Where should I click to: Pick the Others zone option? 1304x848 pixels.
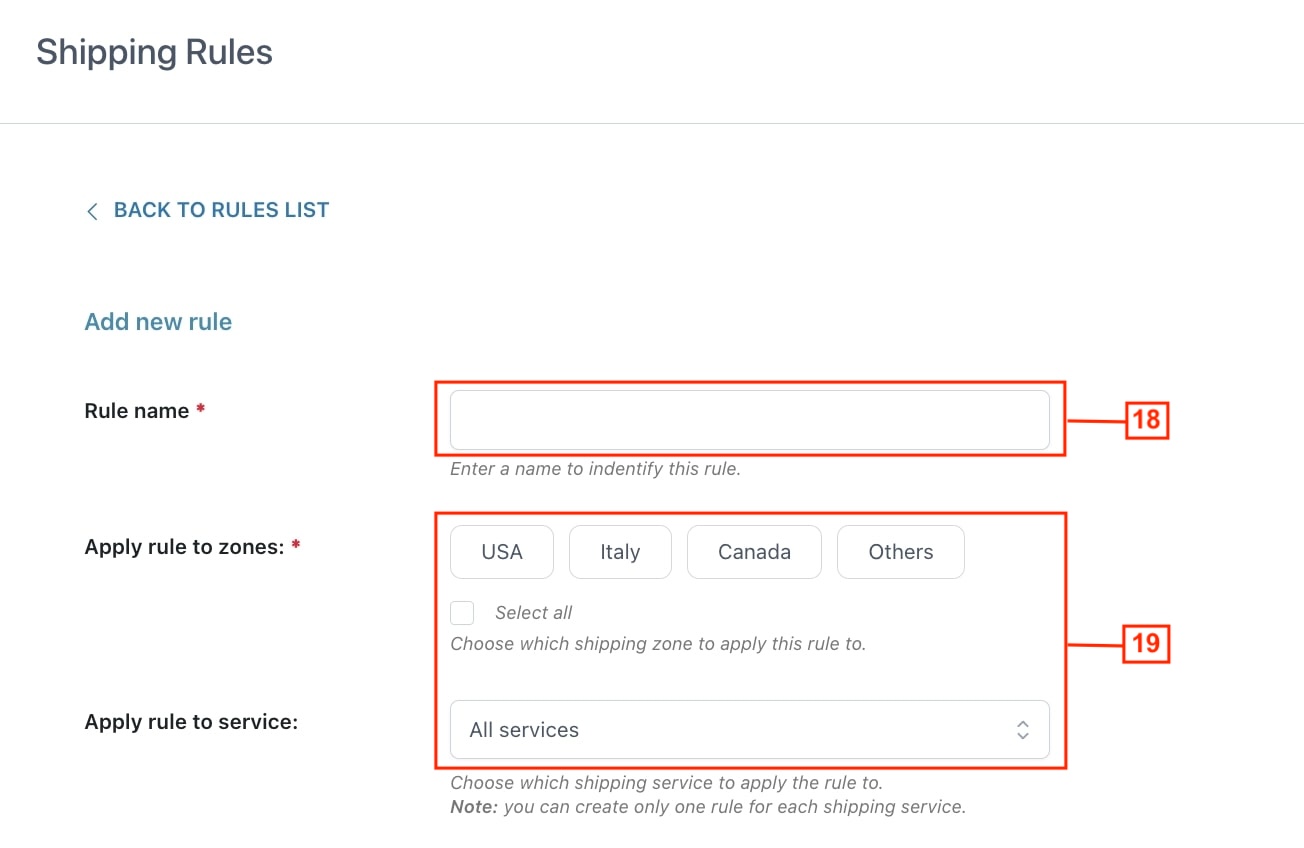coord(901,552)
